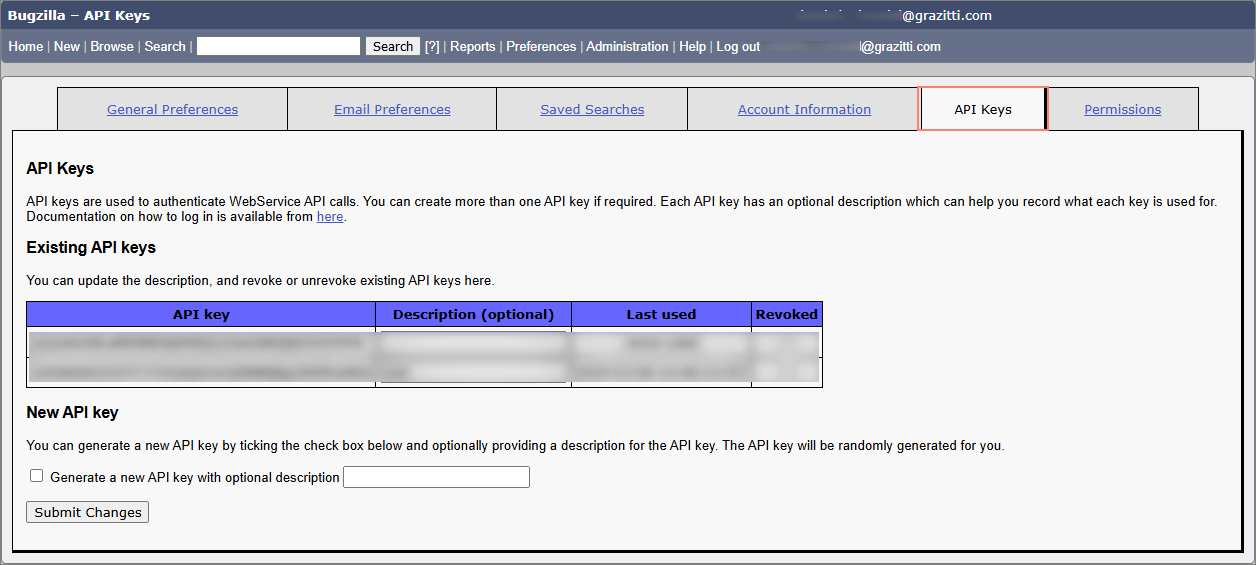Open the Saved Searches tab

coord(592,110)
